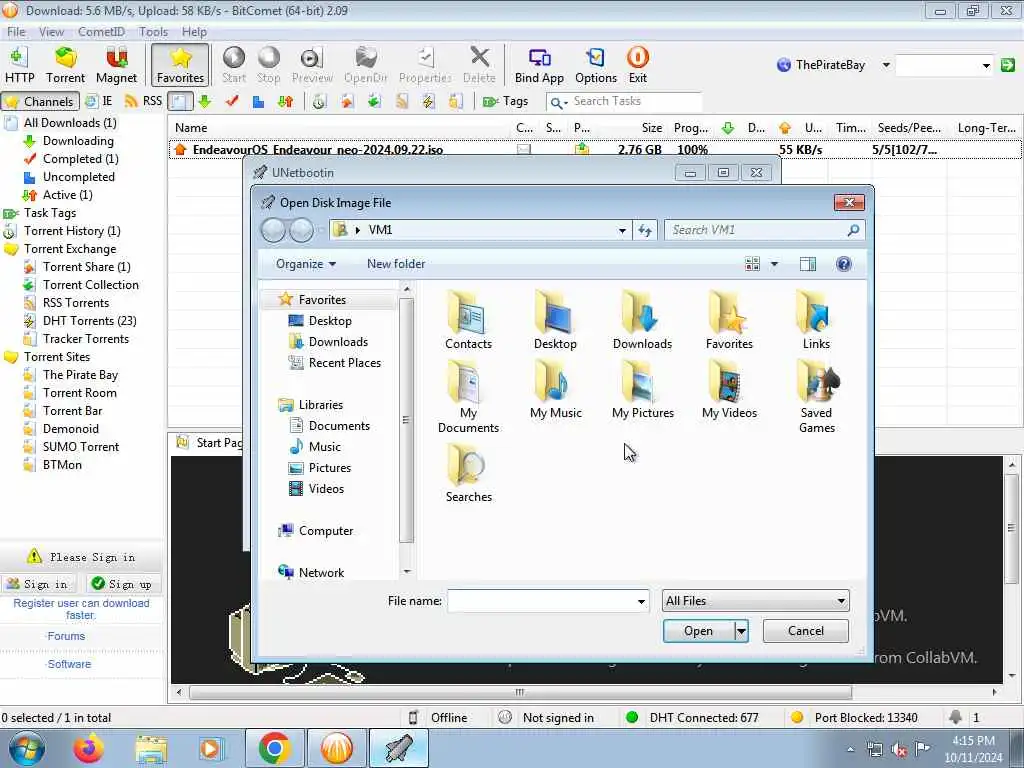The height and width of the screenshot is (768, 1024).
Task: Click the Bind App toolbar icon
Action: click(x=539, y=65)
